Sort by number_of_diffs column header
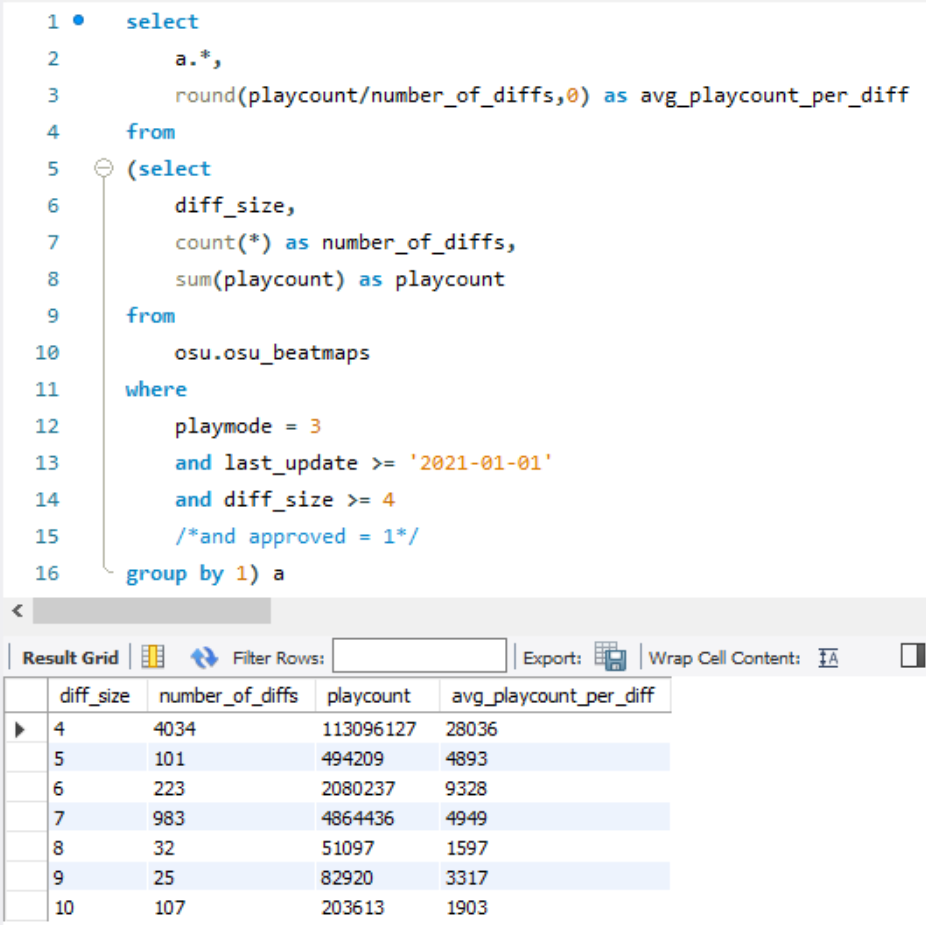Image resolution: width=926 pixels, height=925 pixels. tap(232, 696)
